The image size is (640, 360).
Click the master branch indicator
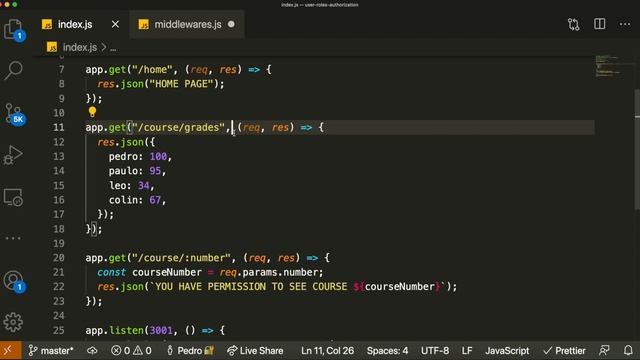click(x=51, y=351)
